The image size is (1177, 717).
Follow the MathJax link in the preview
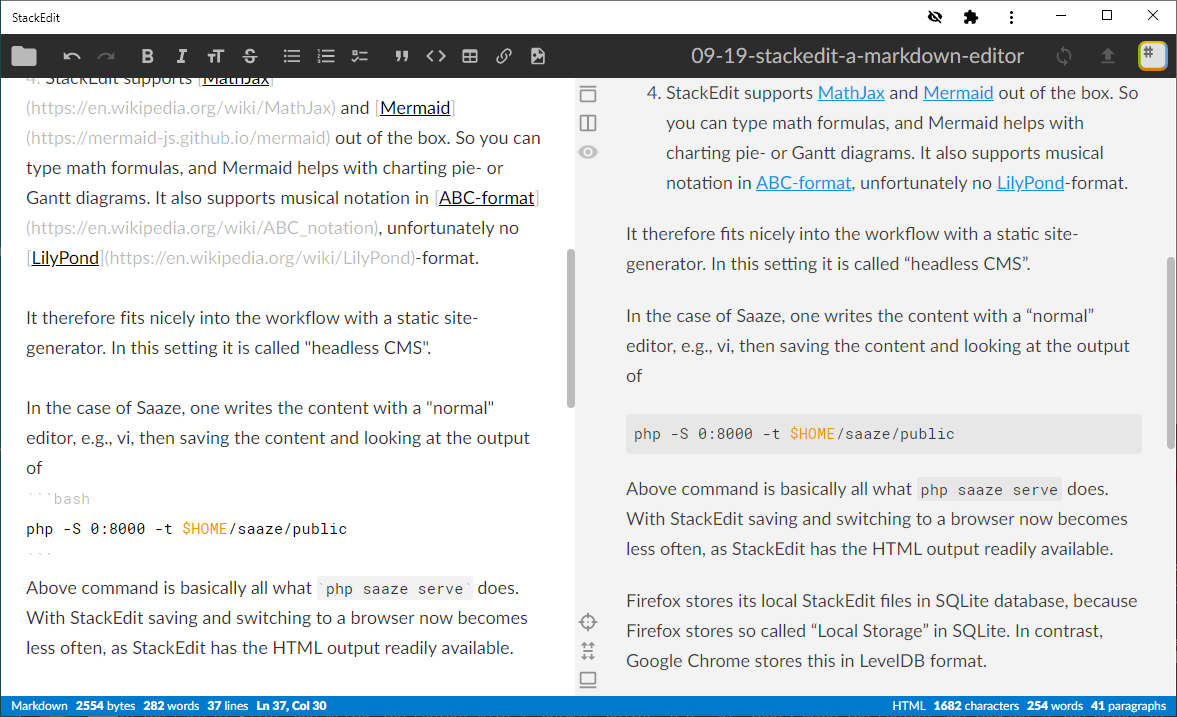850,93
